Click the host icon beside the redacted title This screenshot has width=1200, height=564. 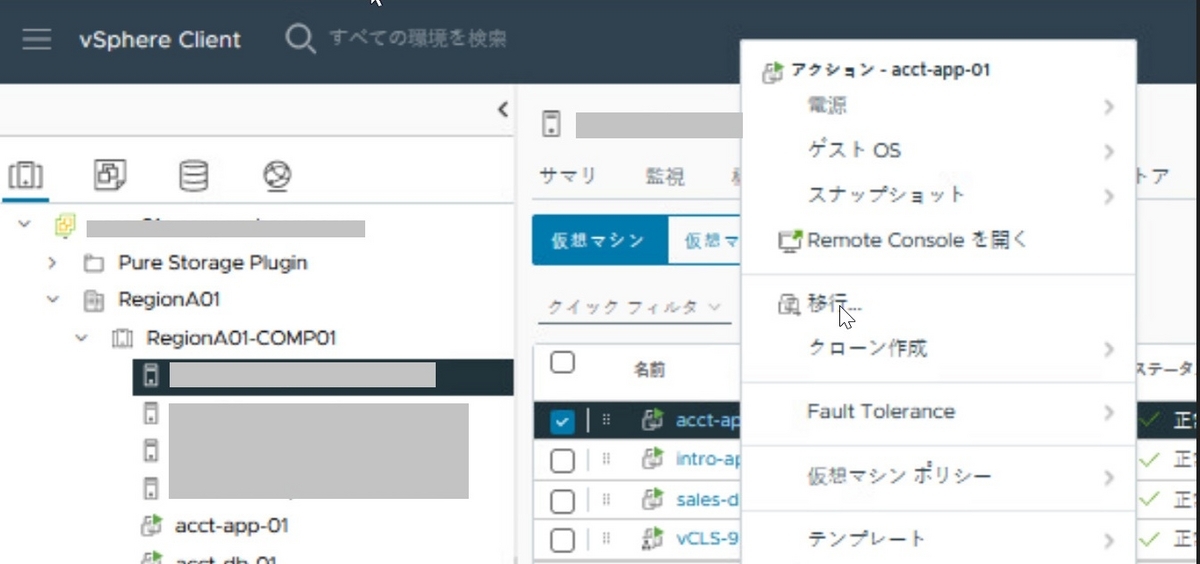551,125
